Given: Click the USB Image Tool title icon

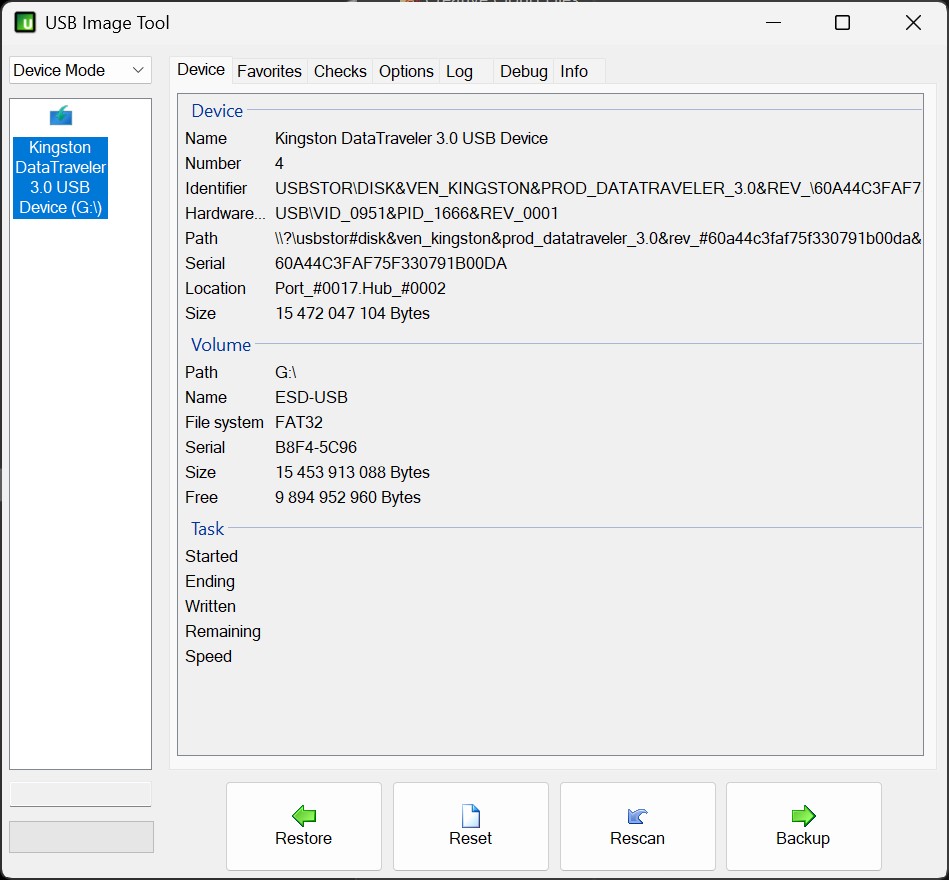Looking at the screenshot, I should point(25,22).
